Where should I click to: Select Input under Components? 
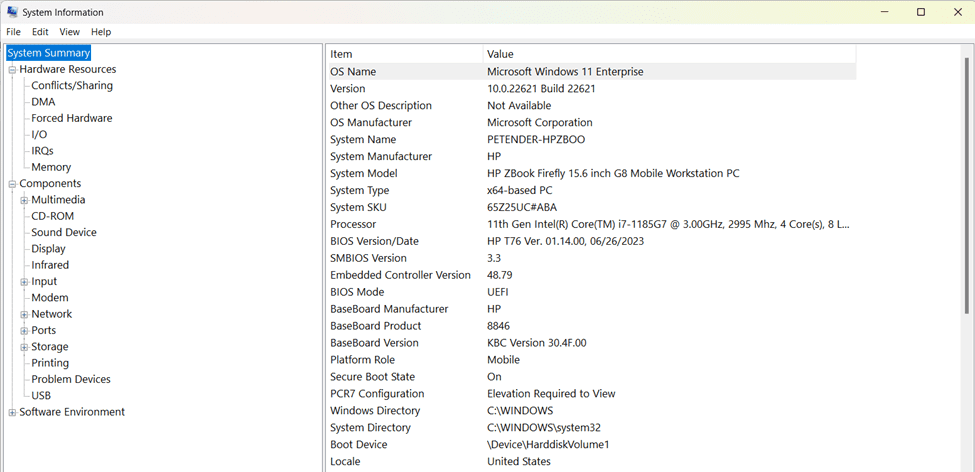click(44, 281)
